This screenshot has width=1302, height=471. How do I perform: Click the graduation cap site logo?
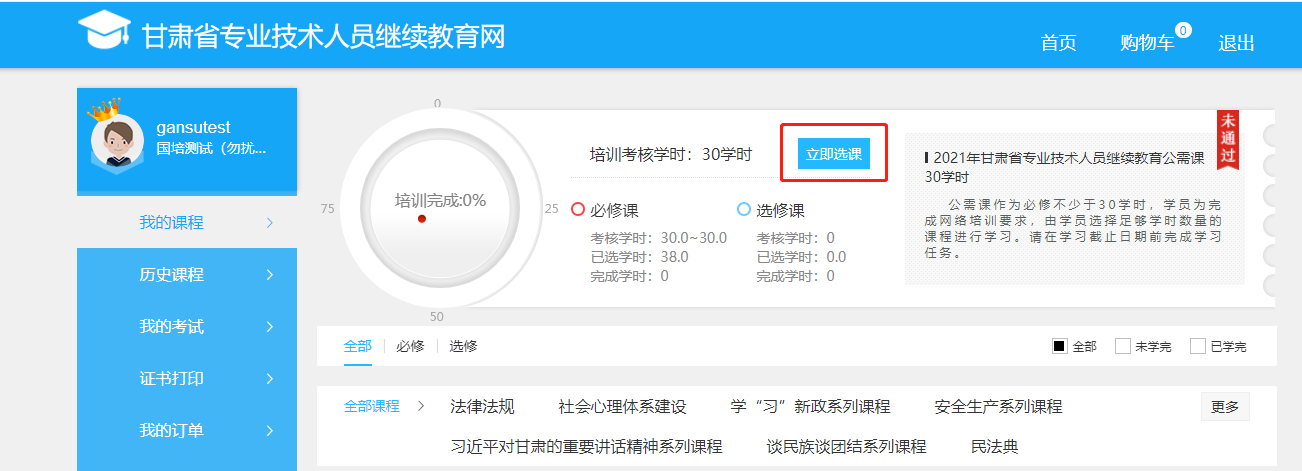pyautogui.click(x=105, y=31)
